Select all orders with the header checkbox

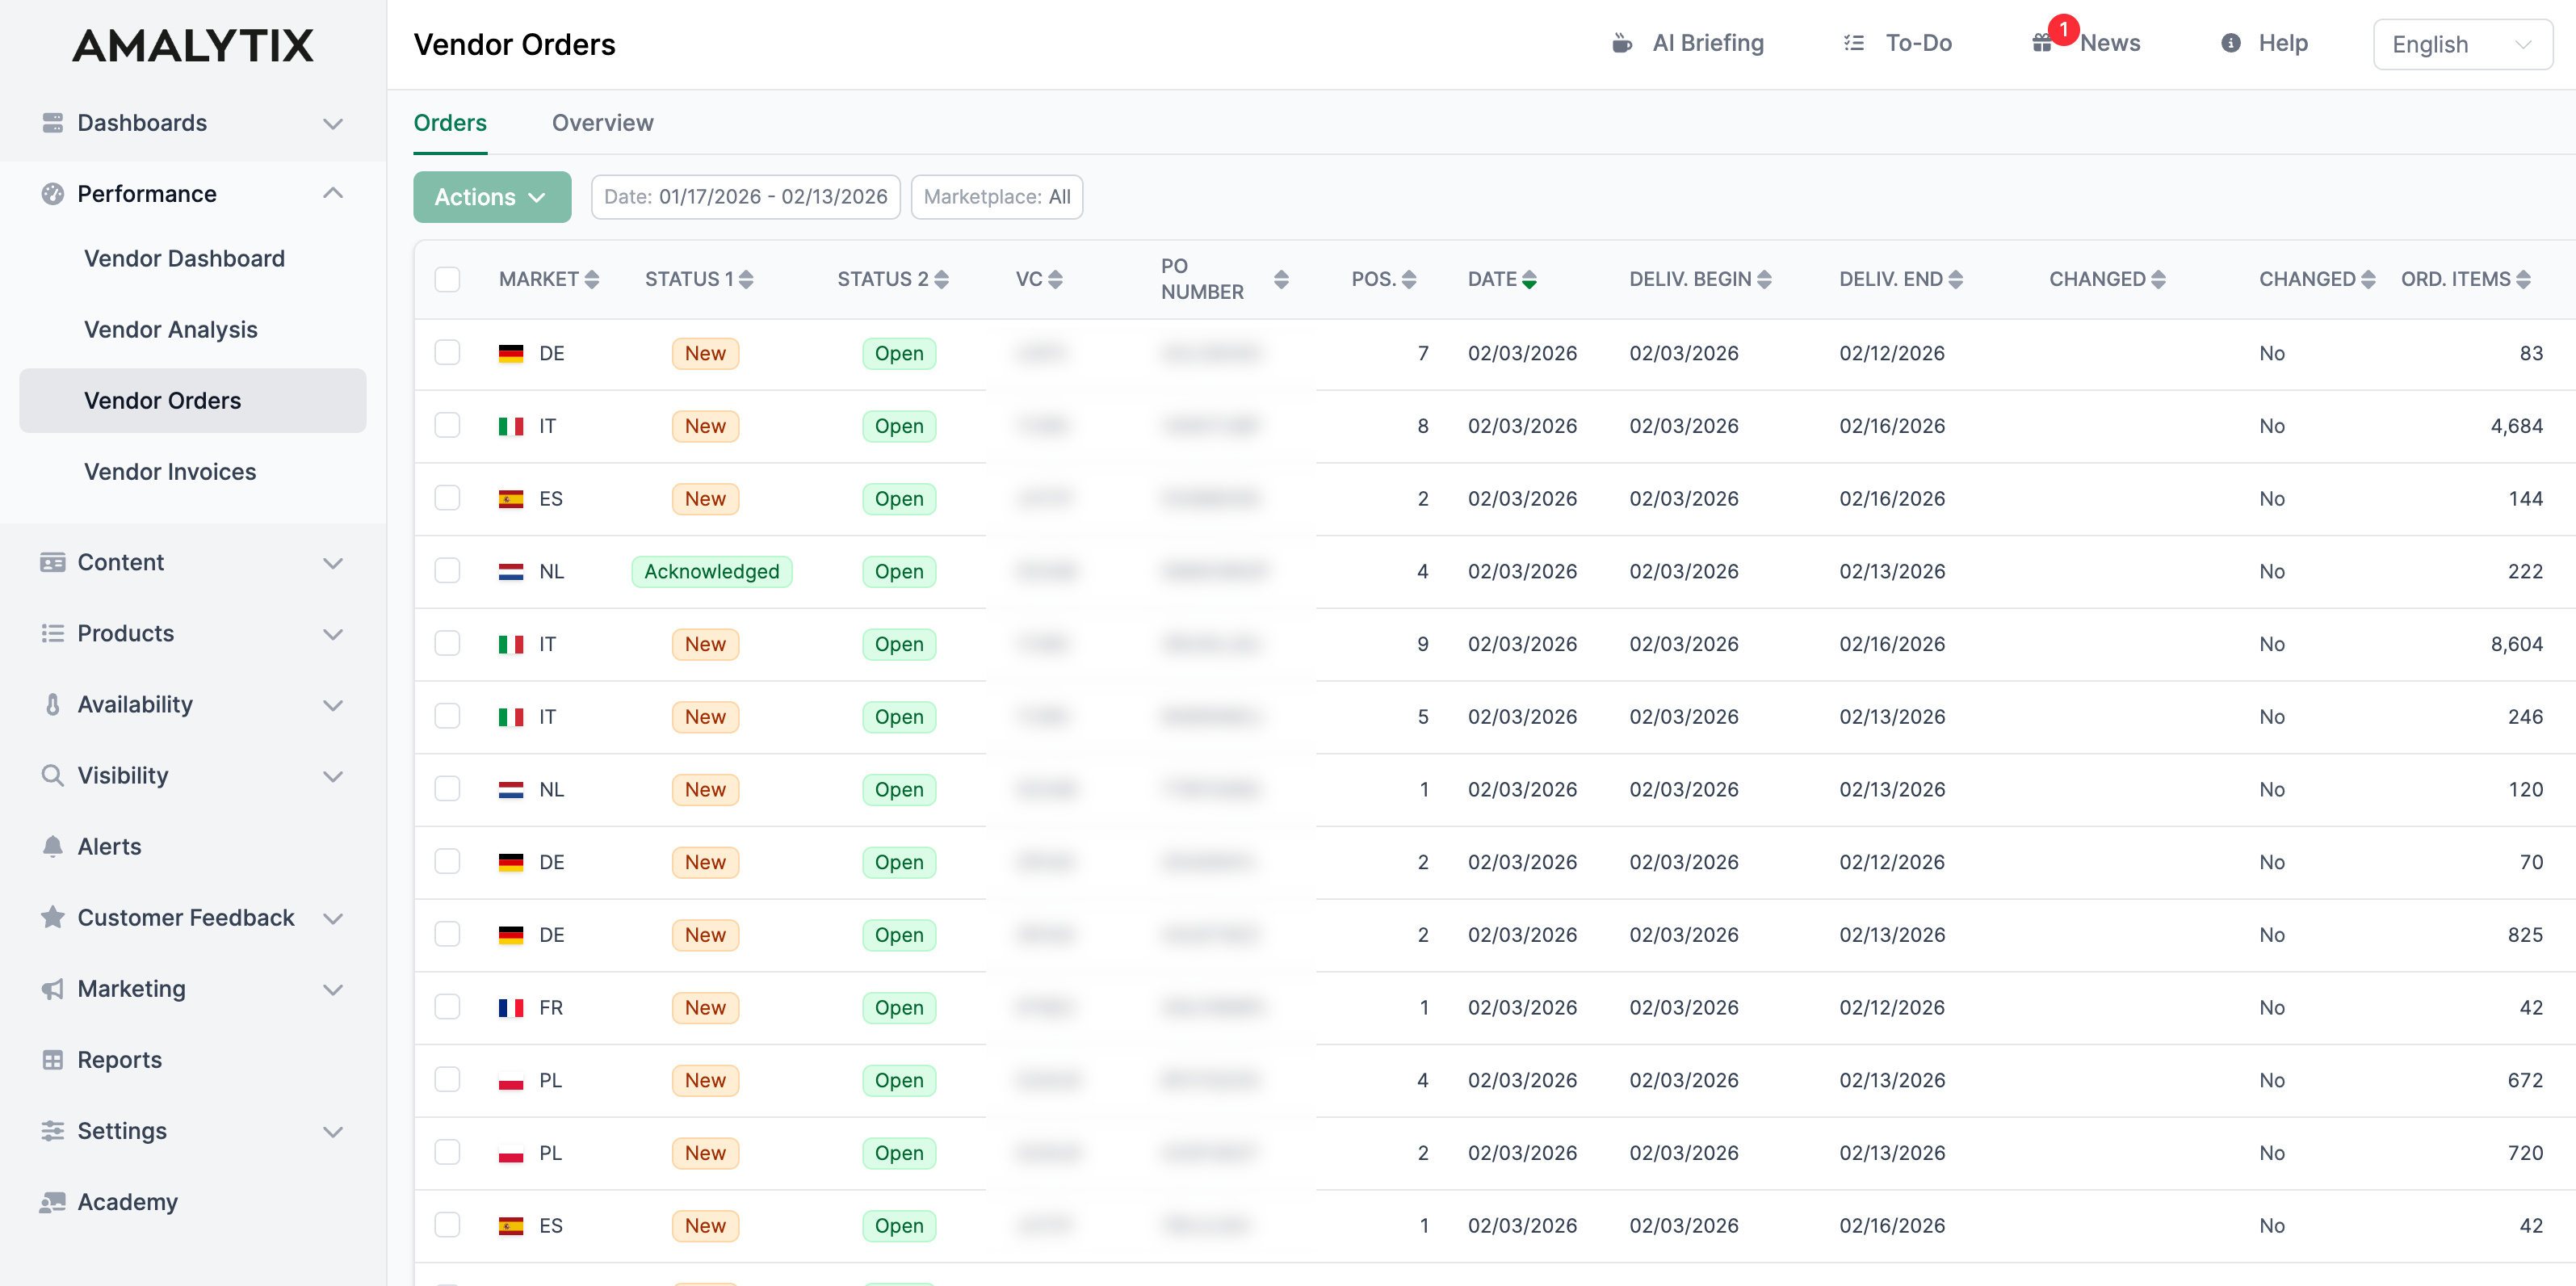(447, 280)
